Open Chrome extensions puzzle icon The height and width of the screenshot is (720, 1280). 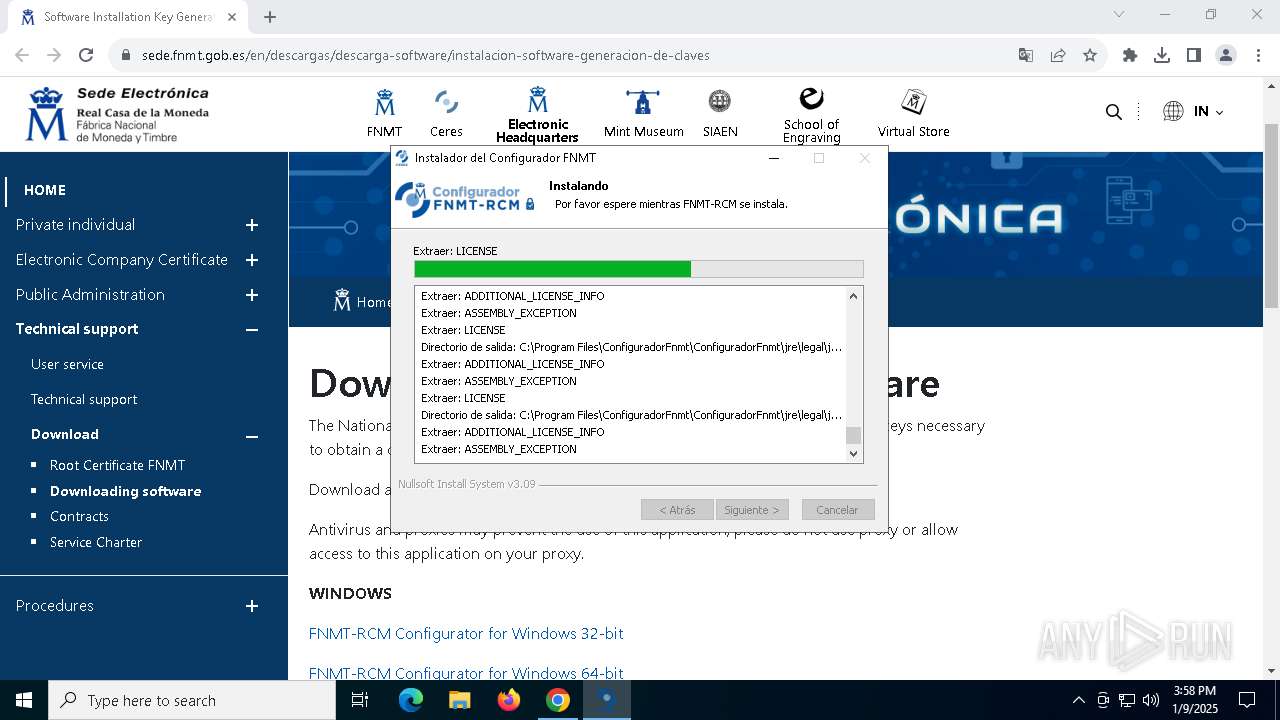click(1130, 55)
